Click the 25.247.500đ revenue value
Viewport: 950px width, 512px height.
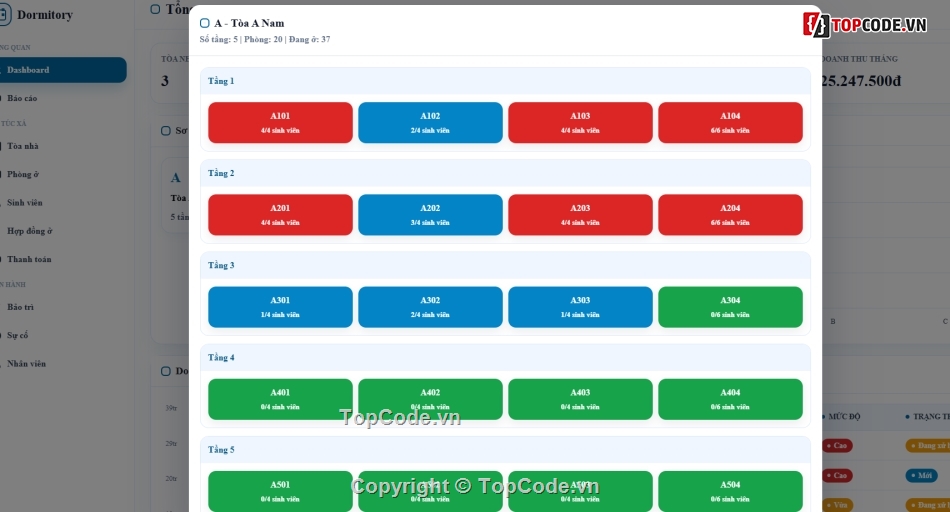861,81
